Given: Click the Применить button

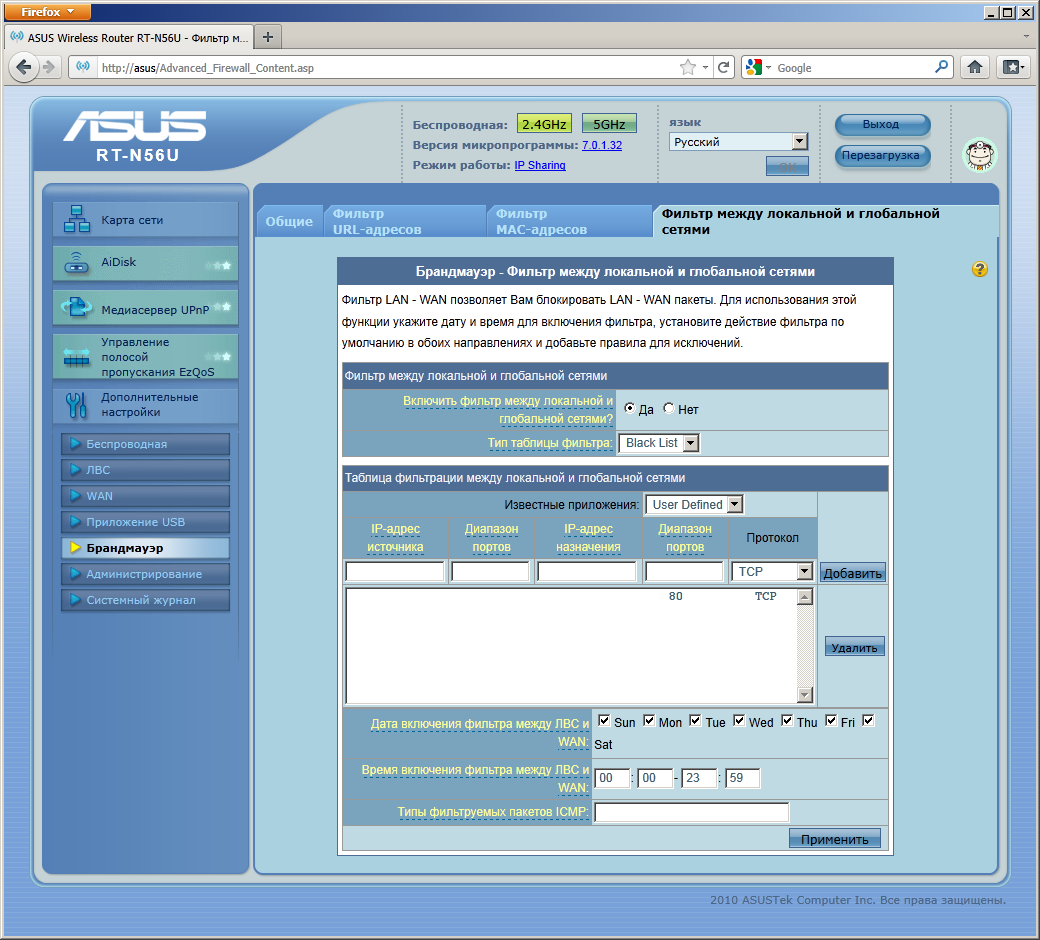Looking at the screenshot, I should pos(834,839).
